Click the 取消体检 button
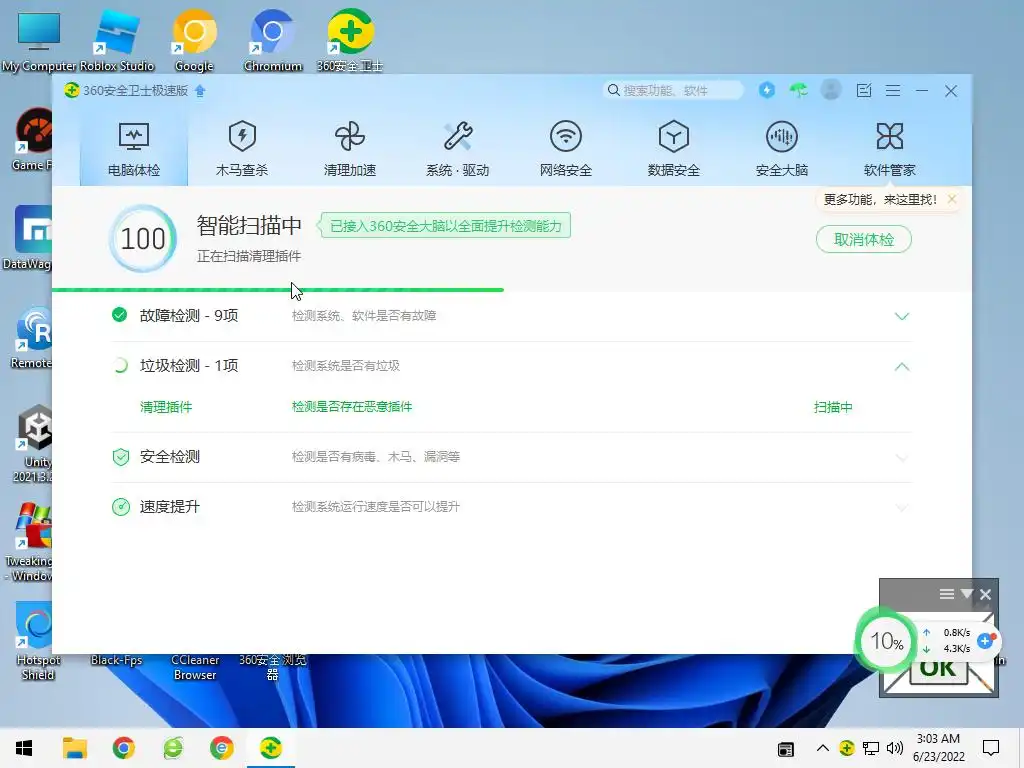 863,240
